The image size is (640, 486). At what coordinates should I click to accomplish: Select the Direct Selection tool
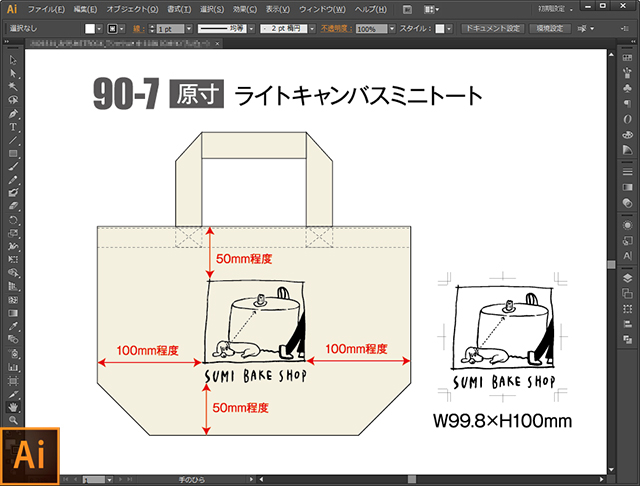coord(13,73)
